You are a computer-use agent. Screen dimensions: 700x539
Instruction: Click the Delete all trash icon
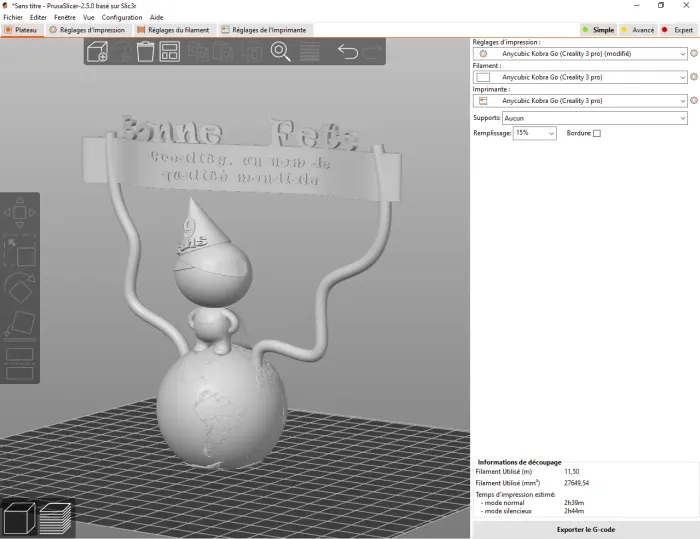[x=145, y=51]
